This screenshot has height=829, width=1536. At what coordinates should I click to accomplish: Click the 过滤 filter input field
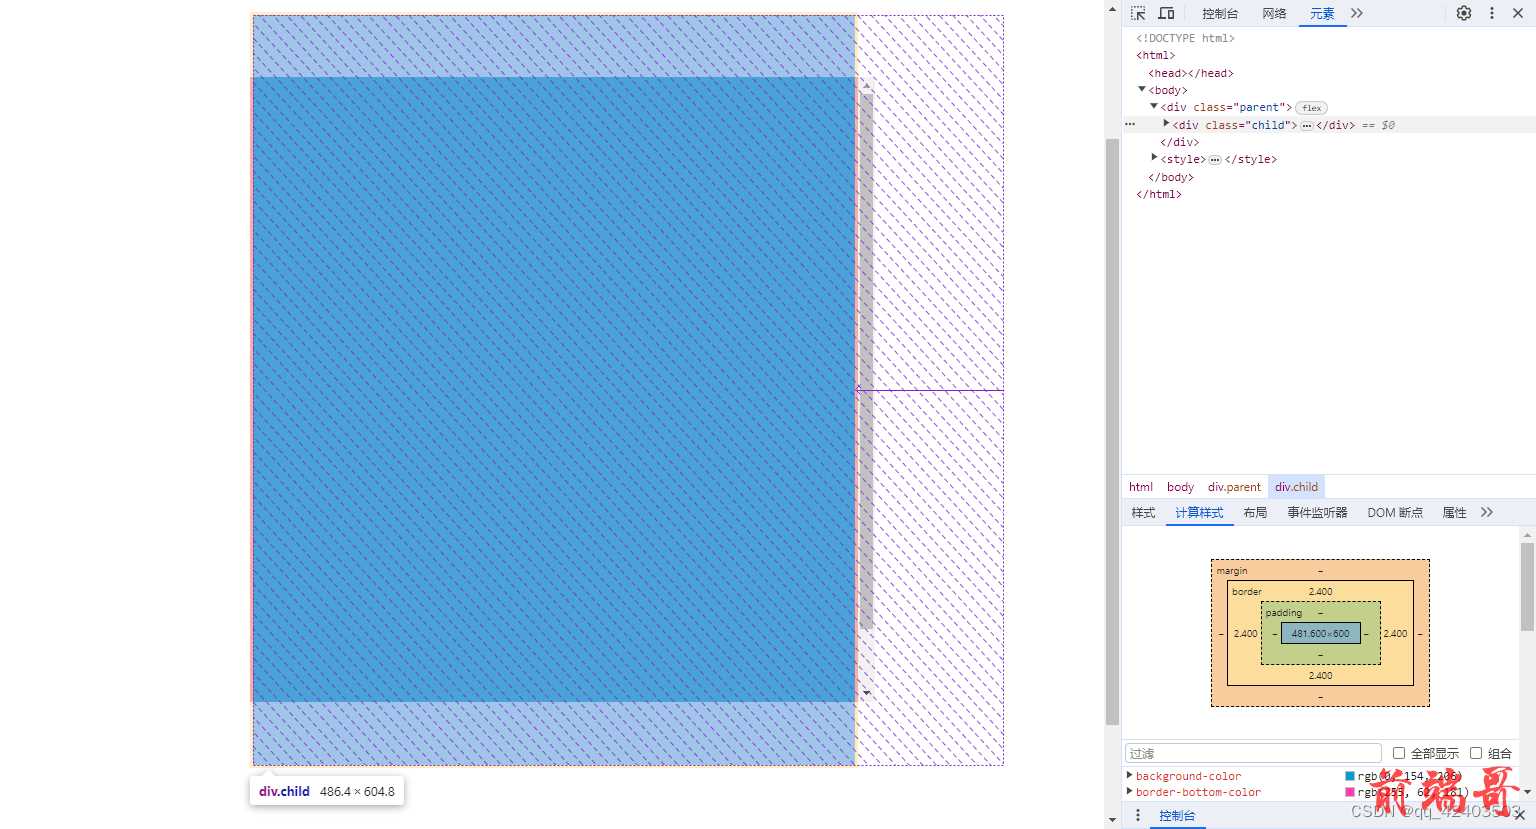coord(1253,753)
